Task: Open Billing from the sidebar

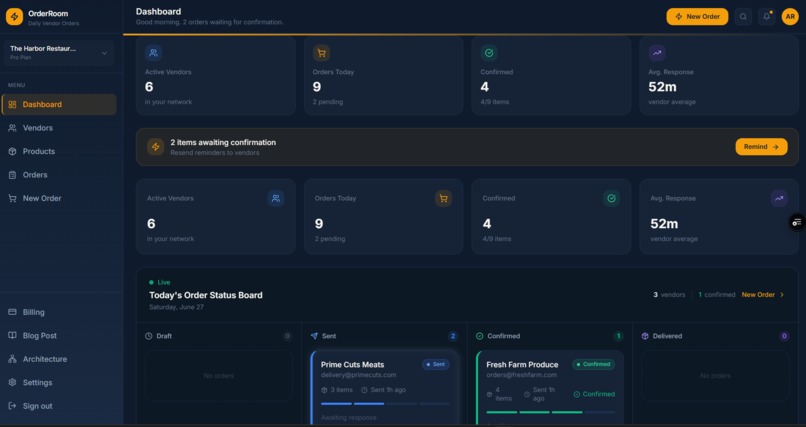Action: (59, 312)
